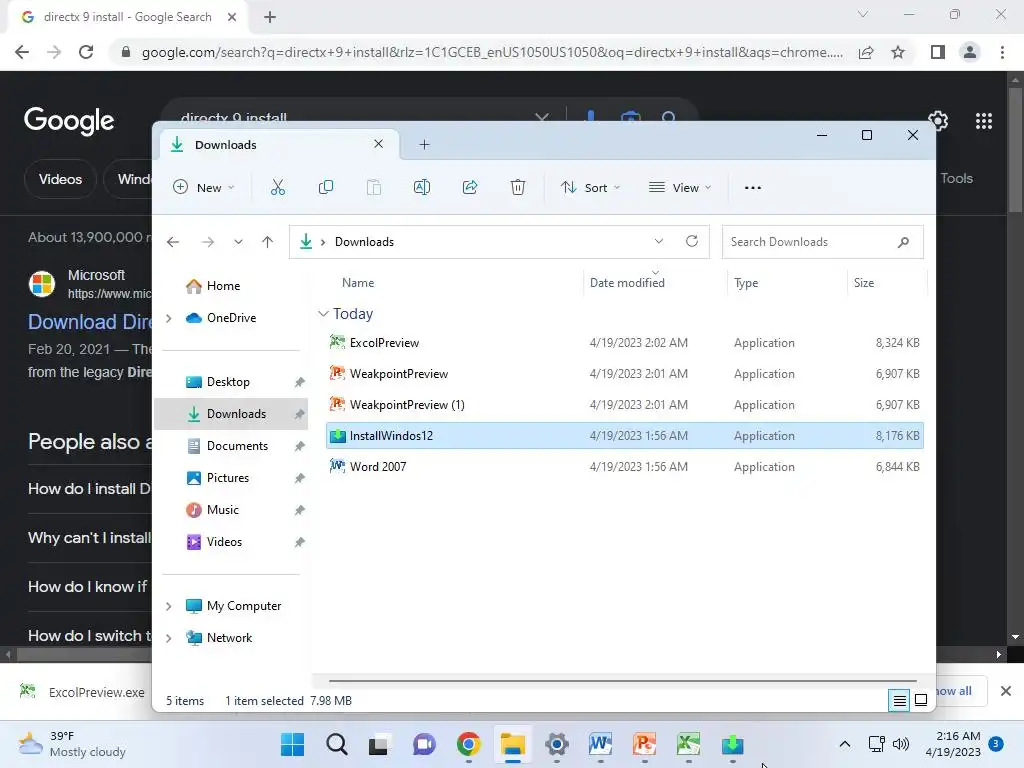1024x768 pixels.
Task: Click the Cut scissors icon in Explorer toolbar
Action: 278,187
